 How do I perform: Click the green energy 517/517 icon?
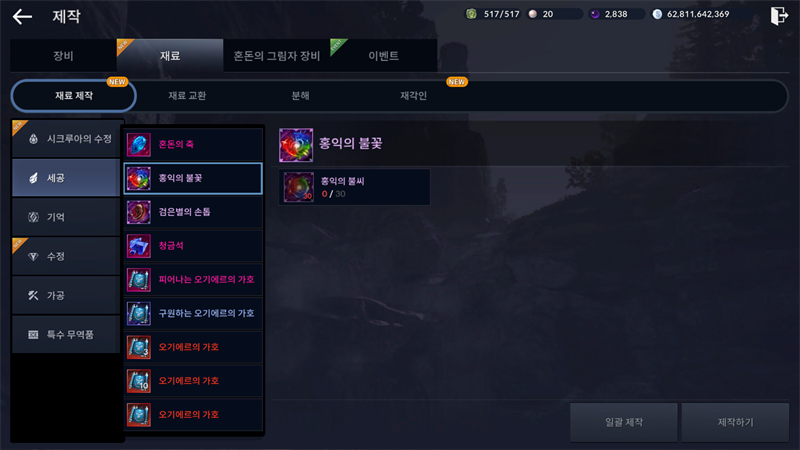coord(471,14)
